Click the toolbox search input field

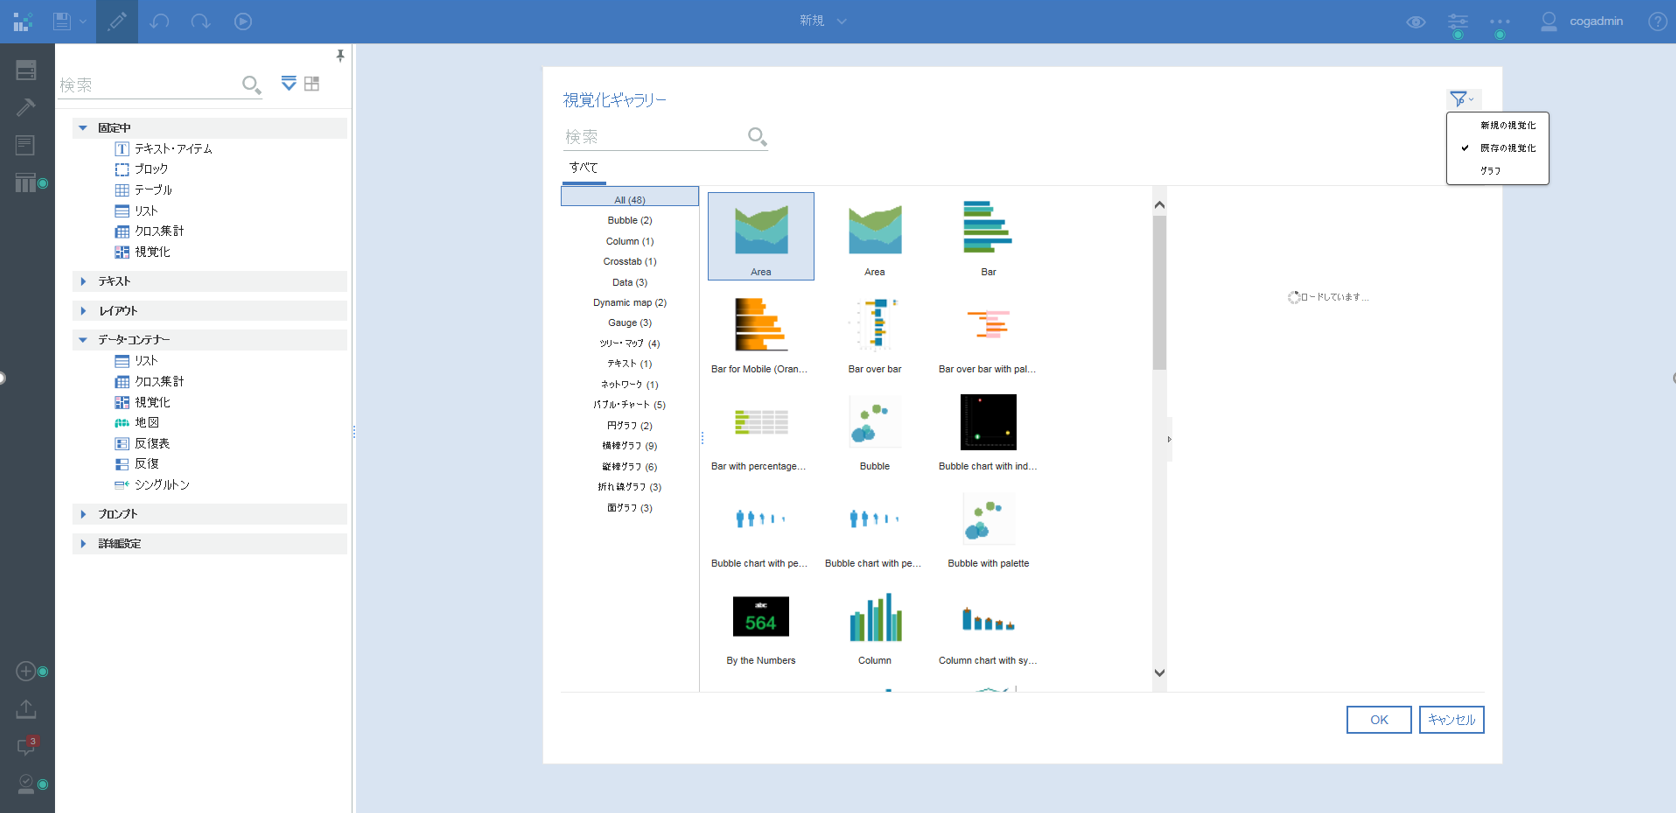click(x=148, y=85)
